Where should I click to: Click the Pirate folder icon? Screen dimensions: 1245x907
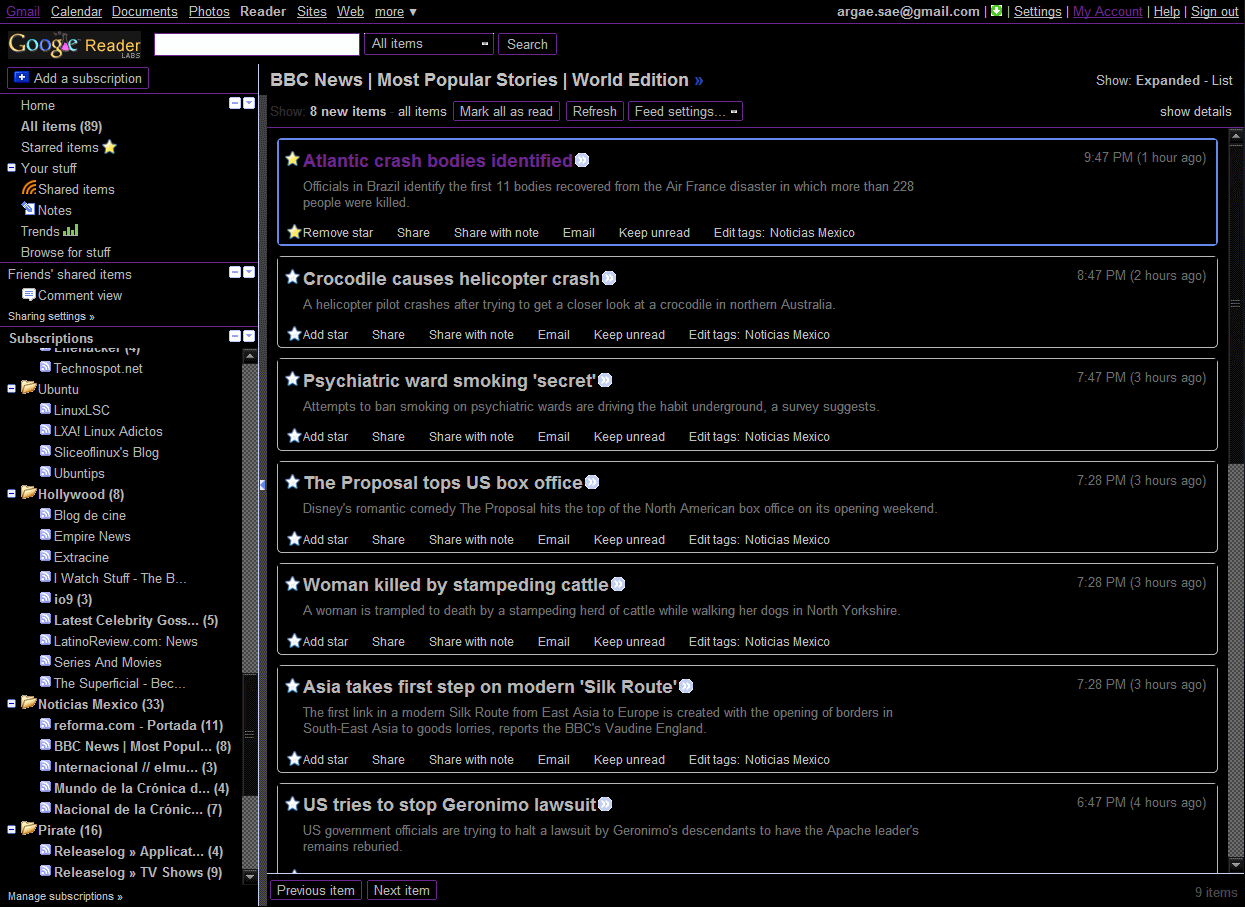click(x=28, y=829)
